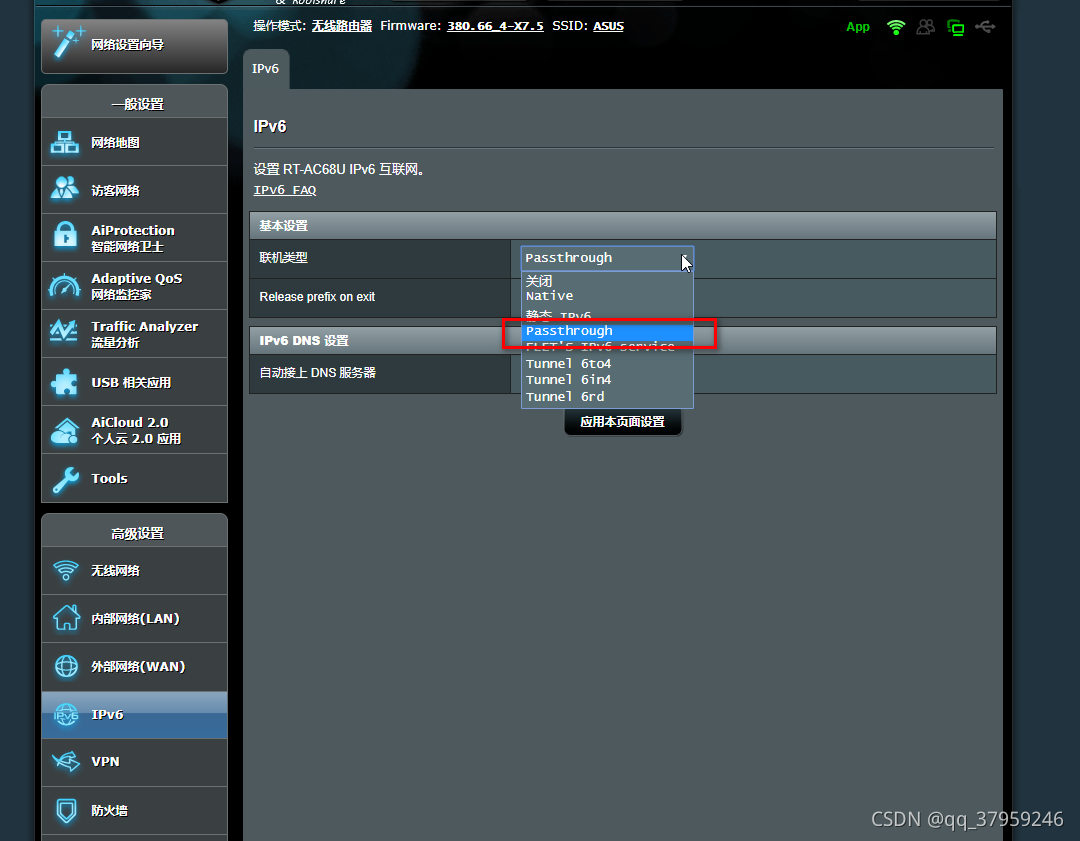Click the network clients status icon
The width and height of the screenshot is (1080, 841).
click(x=955, y=28)
